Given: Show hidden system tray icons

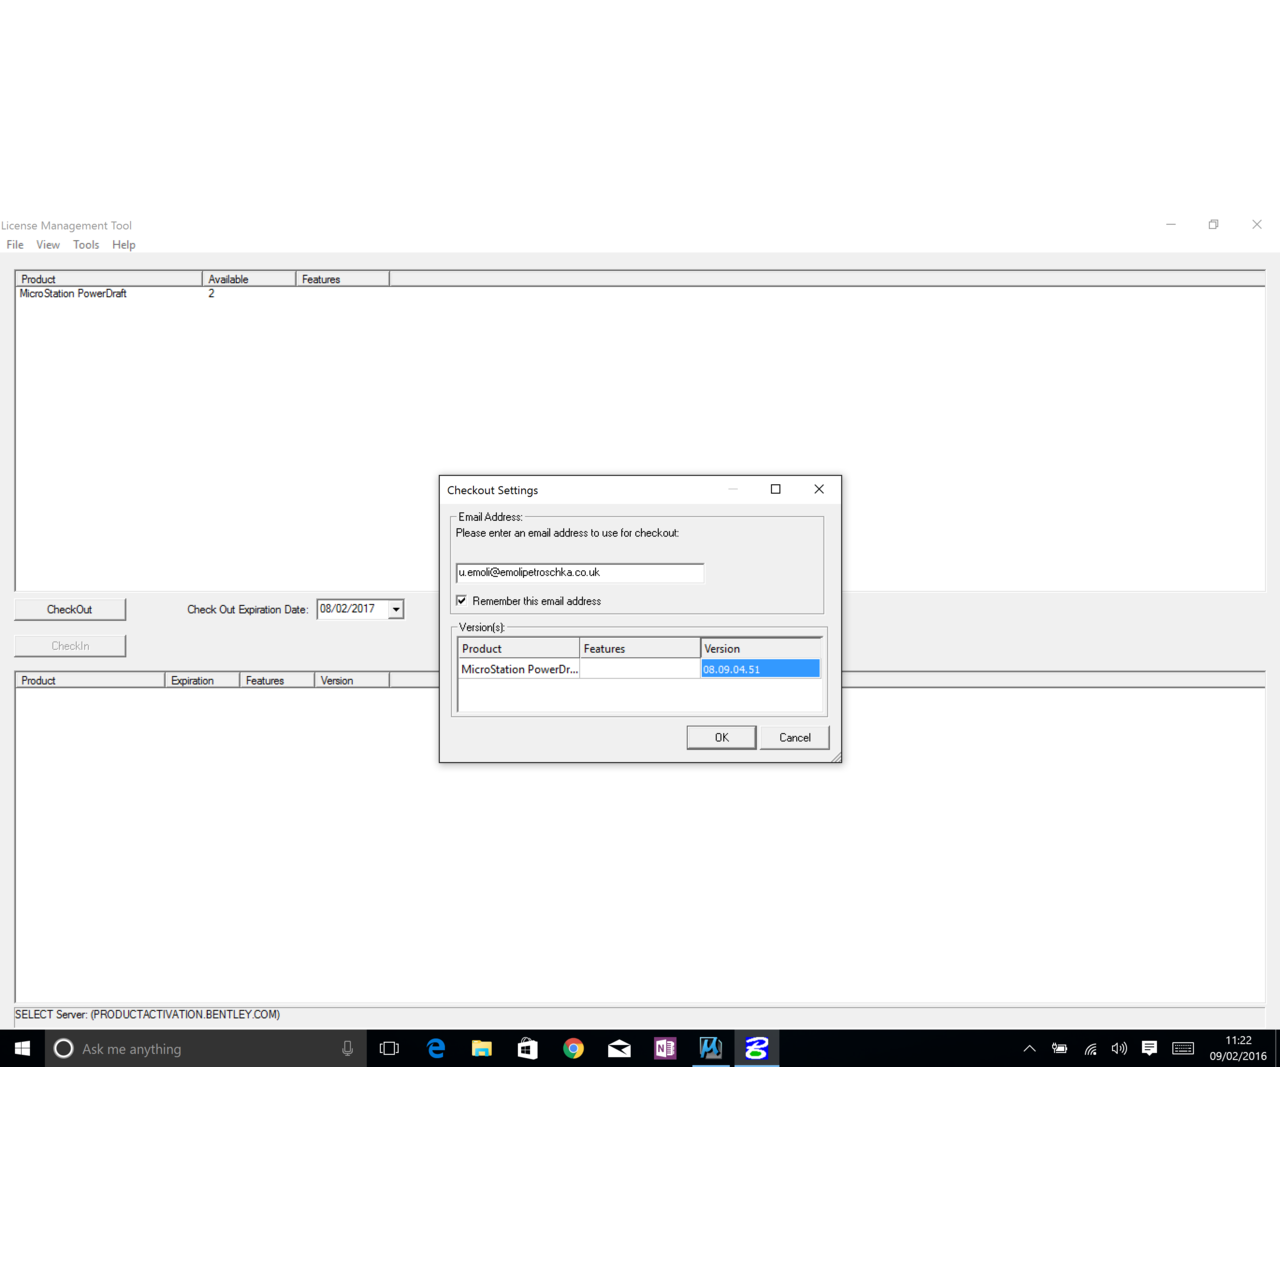Looking at the screenshot, I should coord(1029,1048).
